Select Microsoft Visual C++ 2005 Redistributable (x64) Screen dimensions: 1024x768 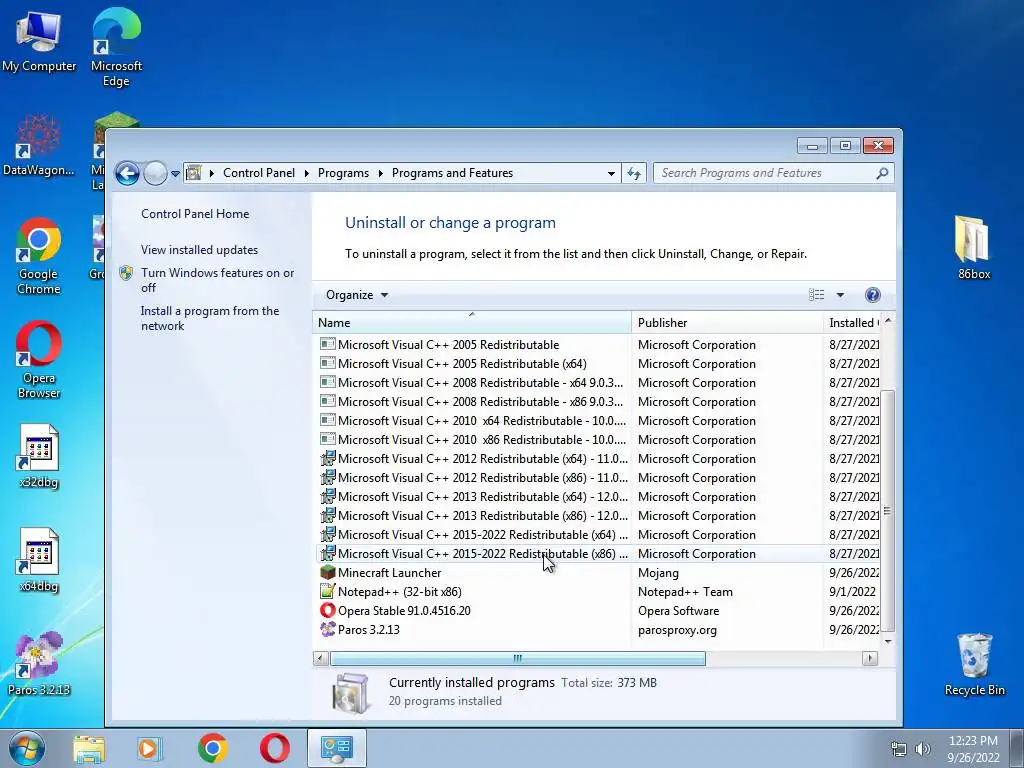pyautogui.click(x=598, y=364)
